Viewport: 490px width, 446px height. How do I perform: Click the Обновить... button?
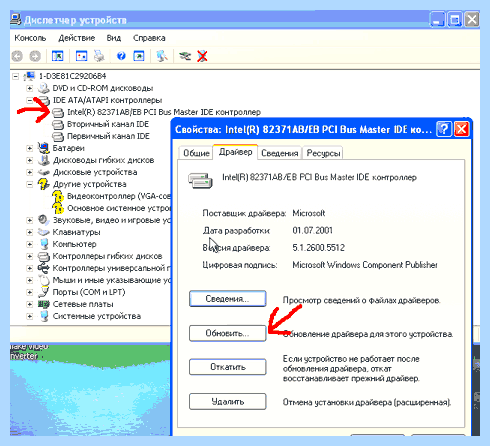coord(228,333)
